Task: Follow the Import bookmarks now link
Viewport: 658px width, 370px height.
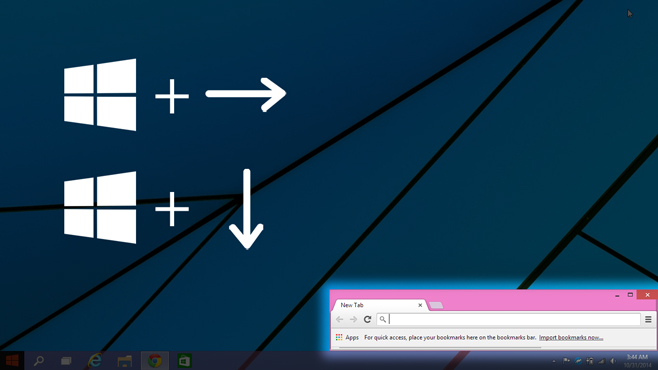Action: click(571, 337)
